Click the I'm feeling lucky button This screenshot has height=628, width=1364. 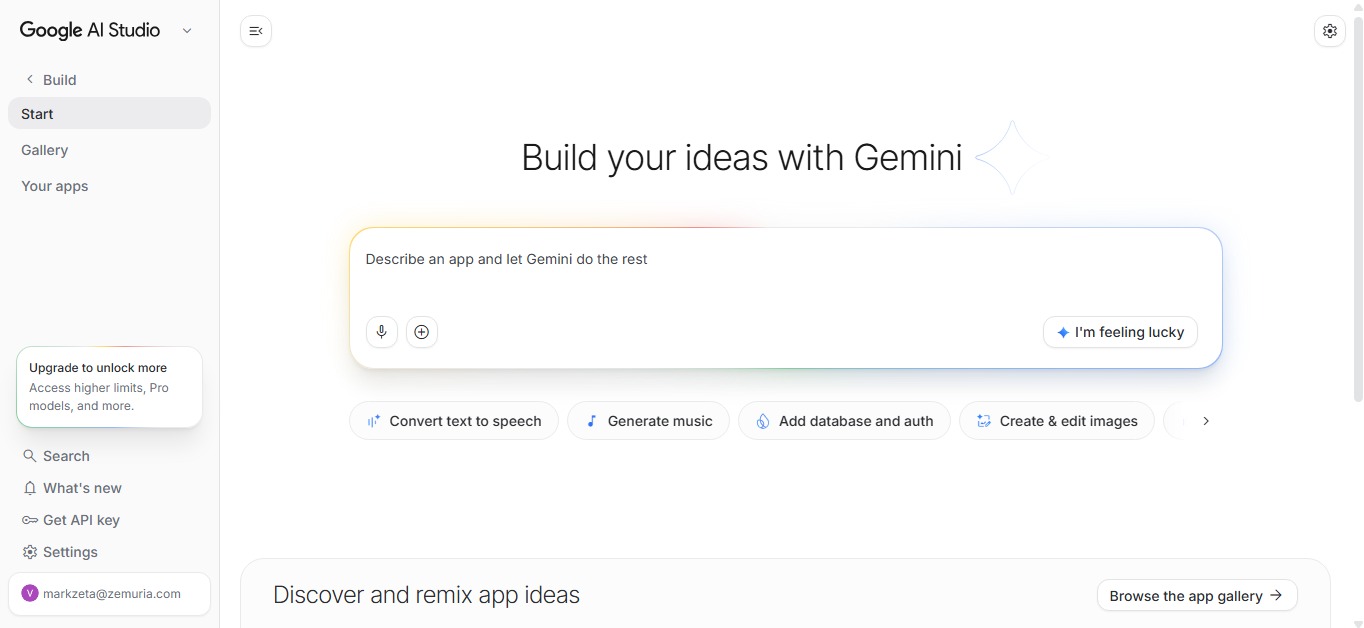pyautogui.click(x=1120, y=332)
